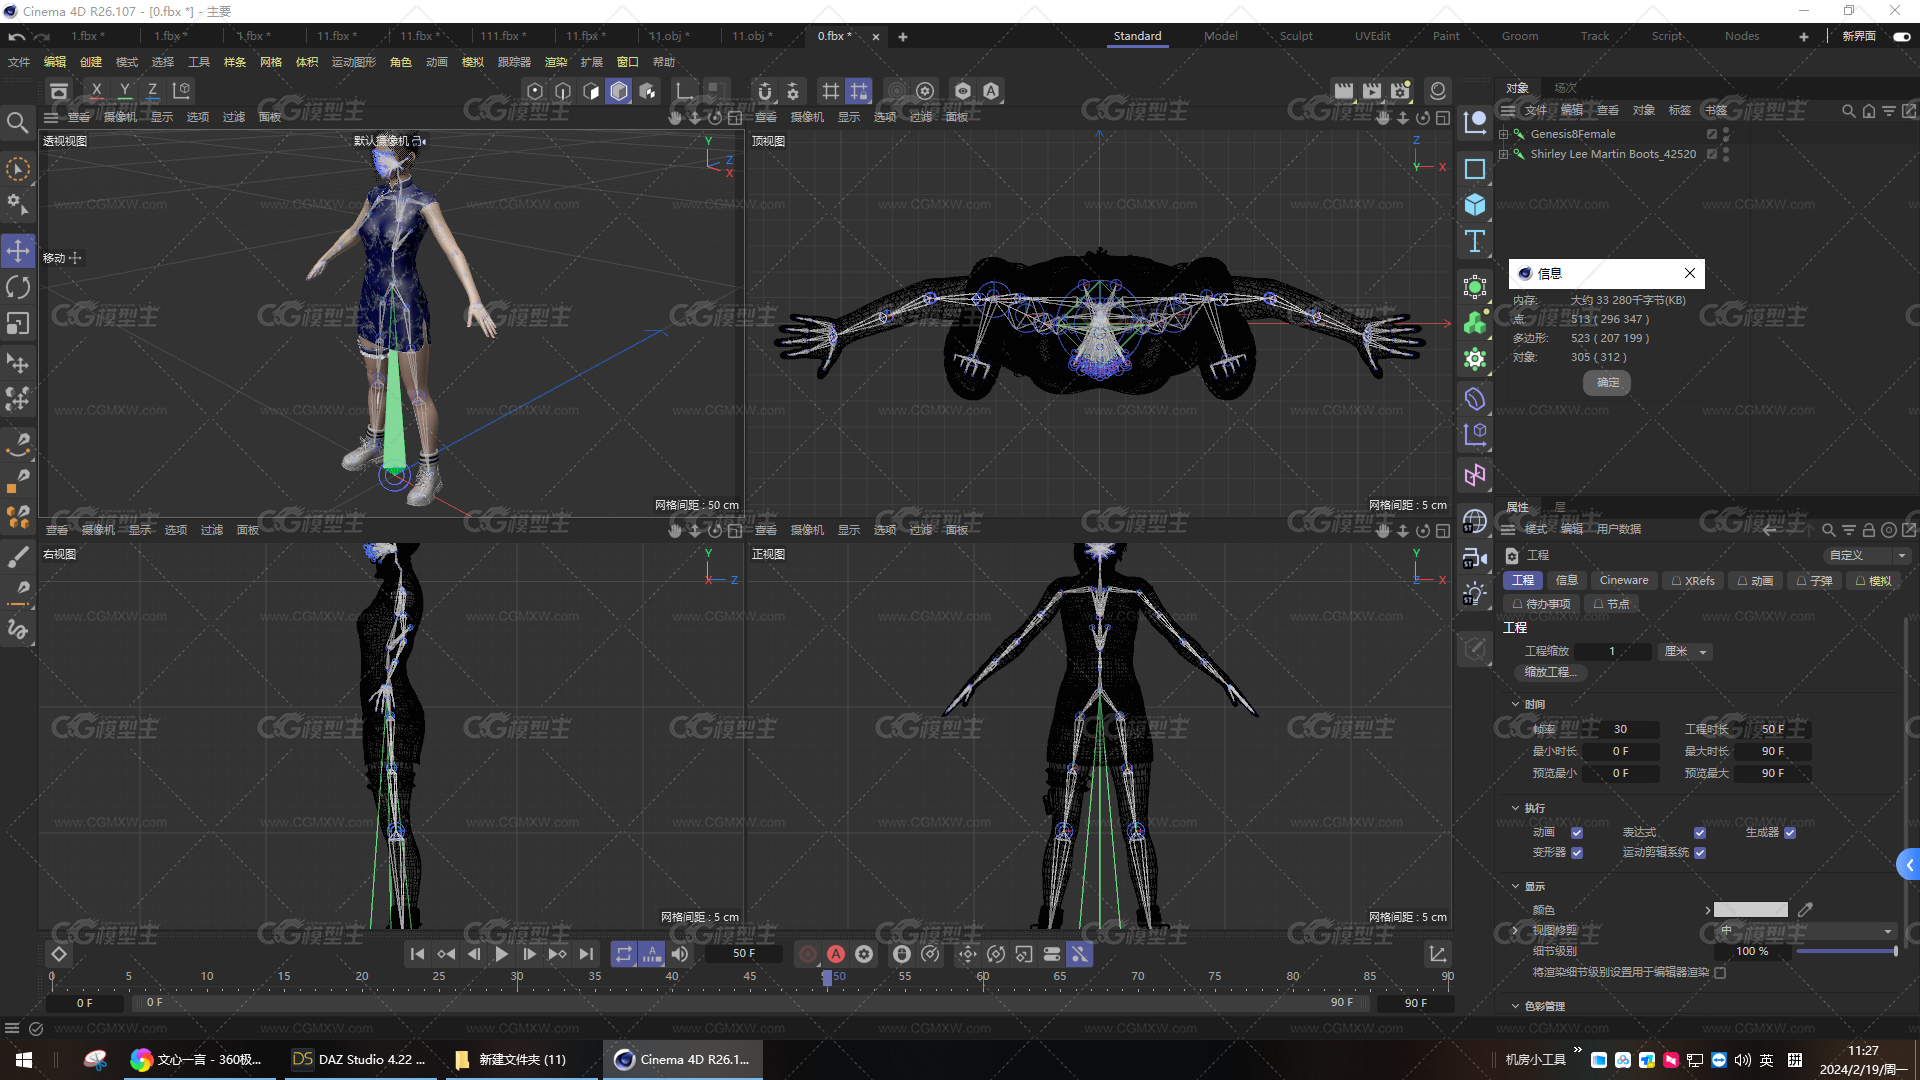Expand the 色彩管理 section
Image resolution: width=1920 pixels, height=1080 pixels.
(1515, 1006)
